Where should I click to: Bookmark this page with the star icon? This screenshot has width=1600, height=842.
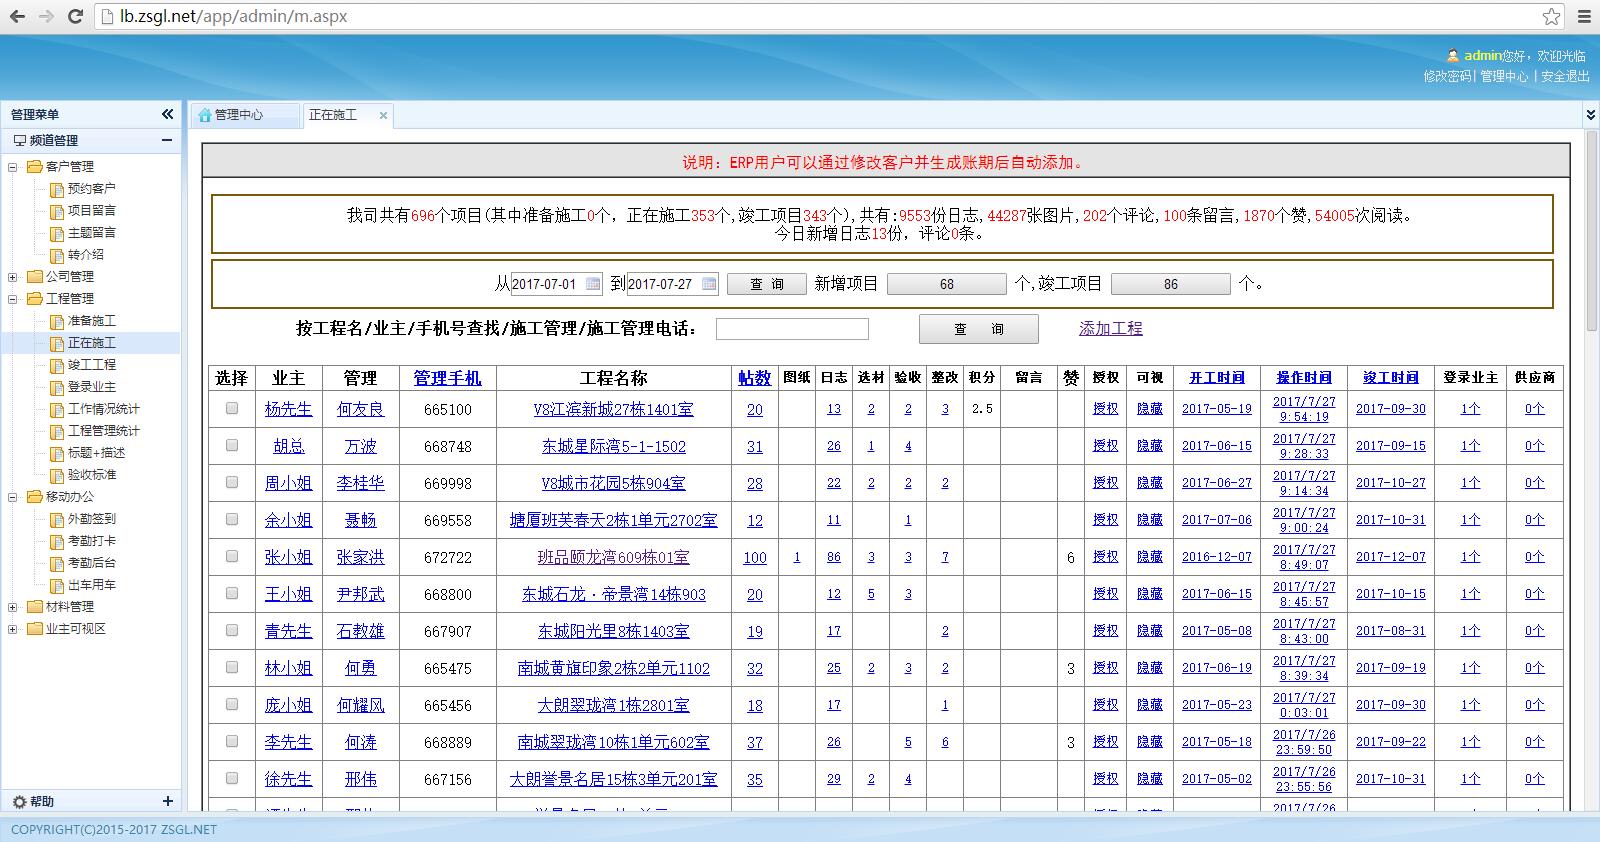coord(1551,17)
